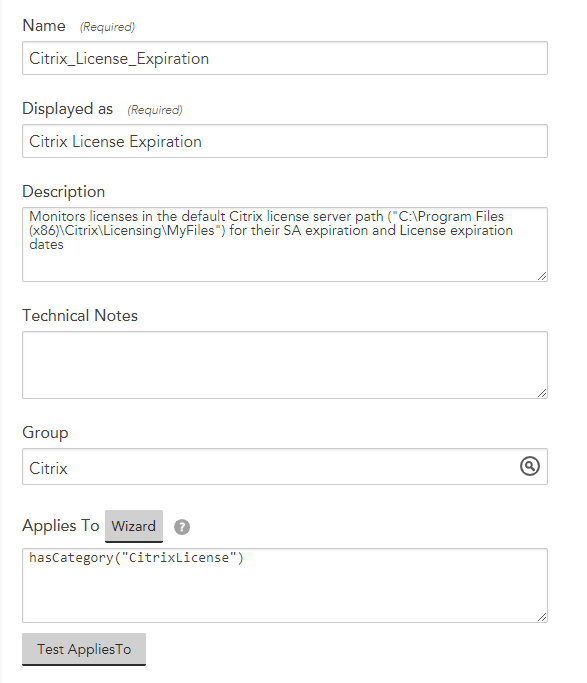Click the Name label
Screen dimensions: 587x683
(x=44, y=26)
